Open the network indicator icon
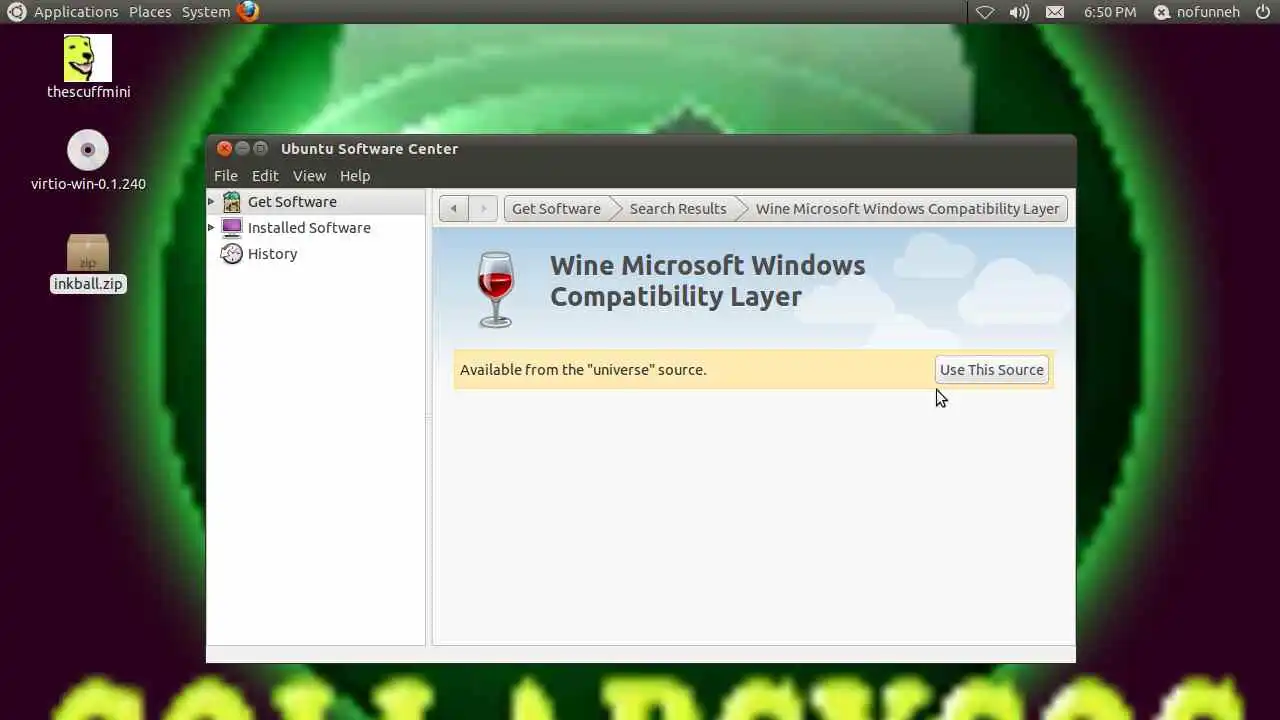 click(985, 12)
